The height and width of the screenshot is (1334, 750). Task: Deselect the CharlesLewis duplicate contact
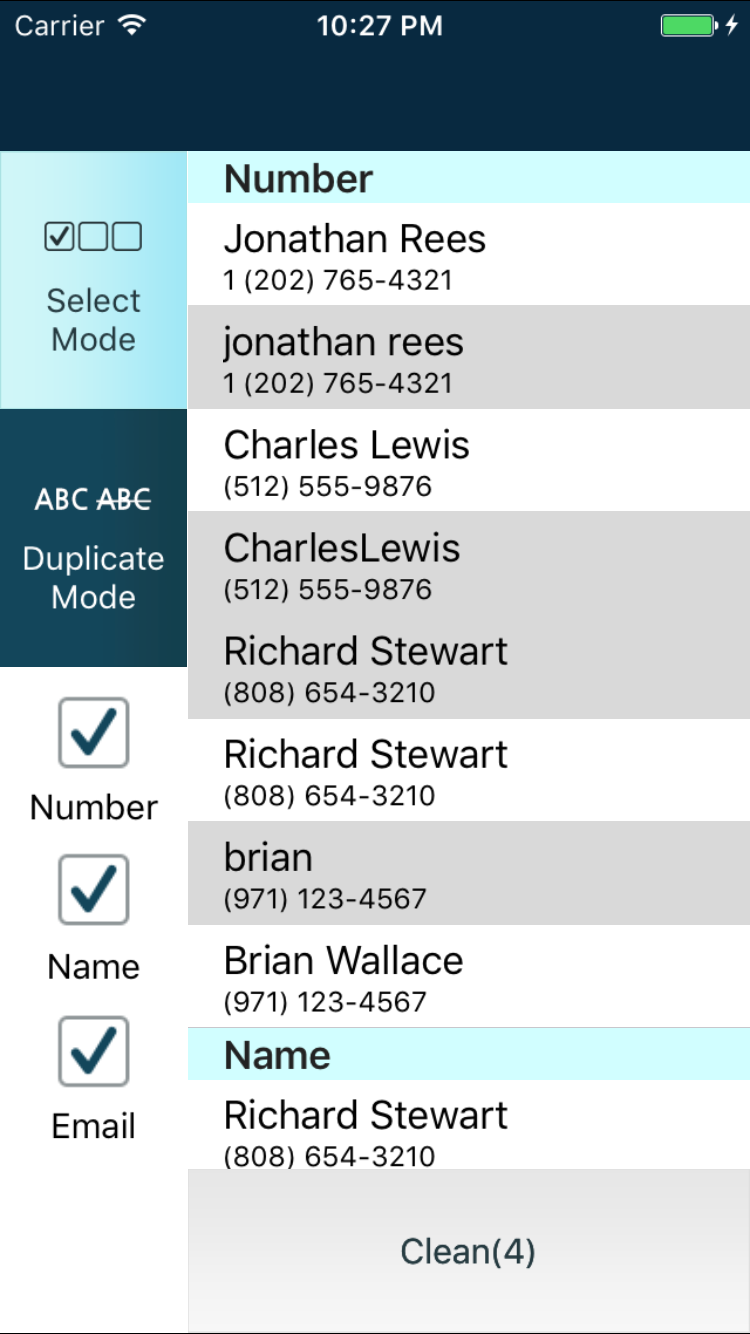point(468,563)
